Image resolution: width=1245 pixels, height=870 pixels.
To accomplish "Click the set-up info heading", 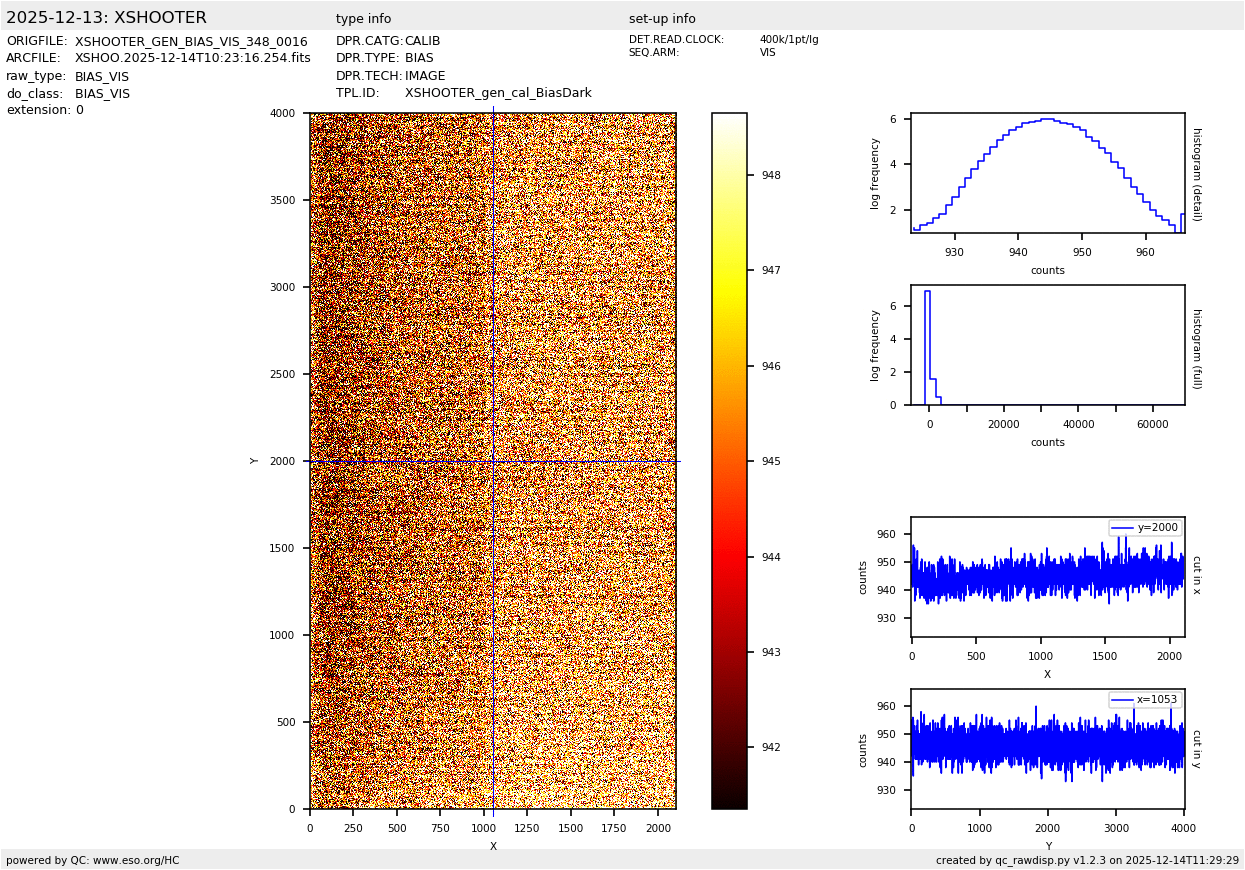I will [x=662, y=19].
